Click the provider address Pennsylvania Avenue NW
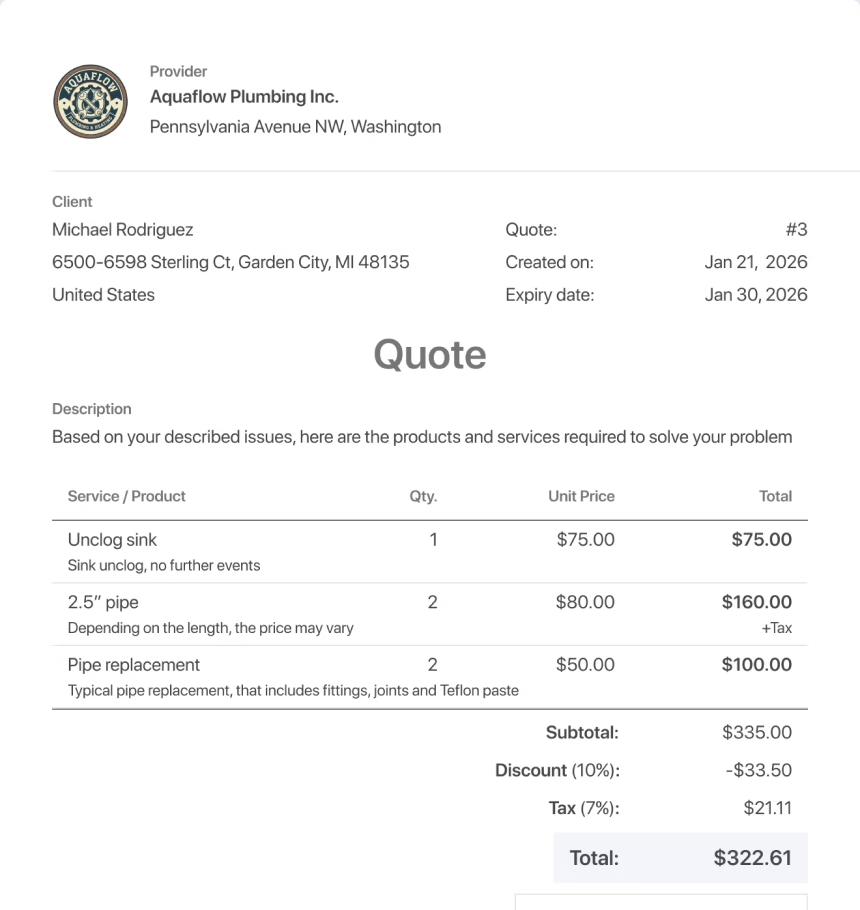Viewport: 860px width, 910px height. pyautogui.click(x=295, y=127)
